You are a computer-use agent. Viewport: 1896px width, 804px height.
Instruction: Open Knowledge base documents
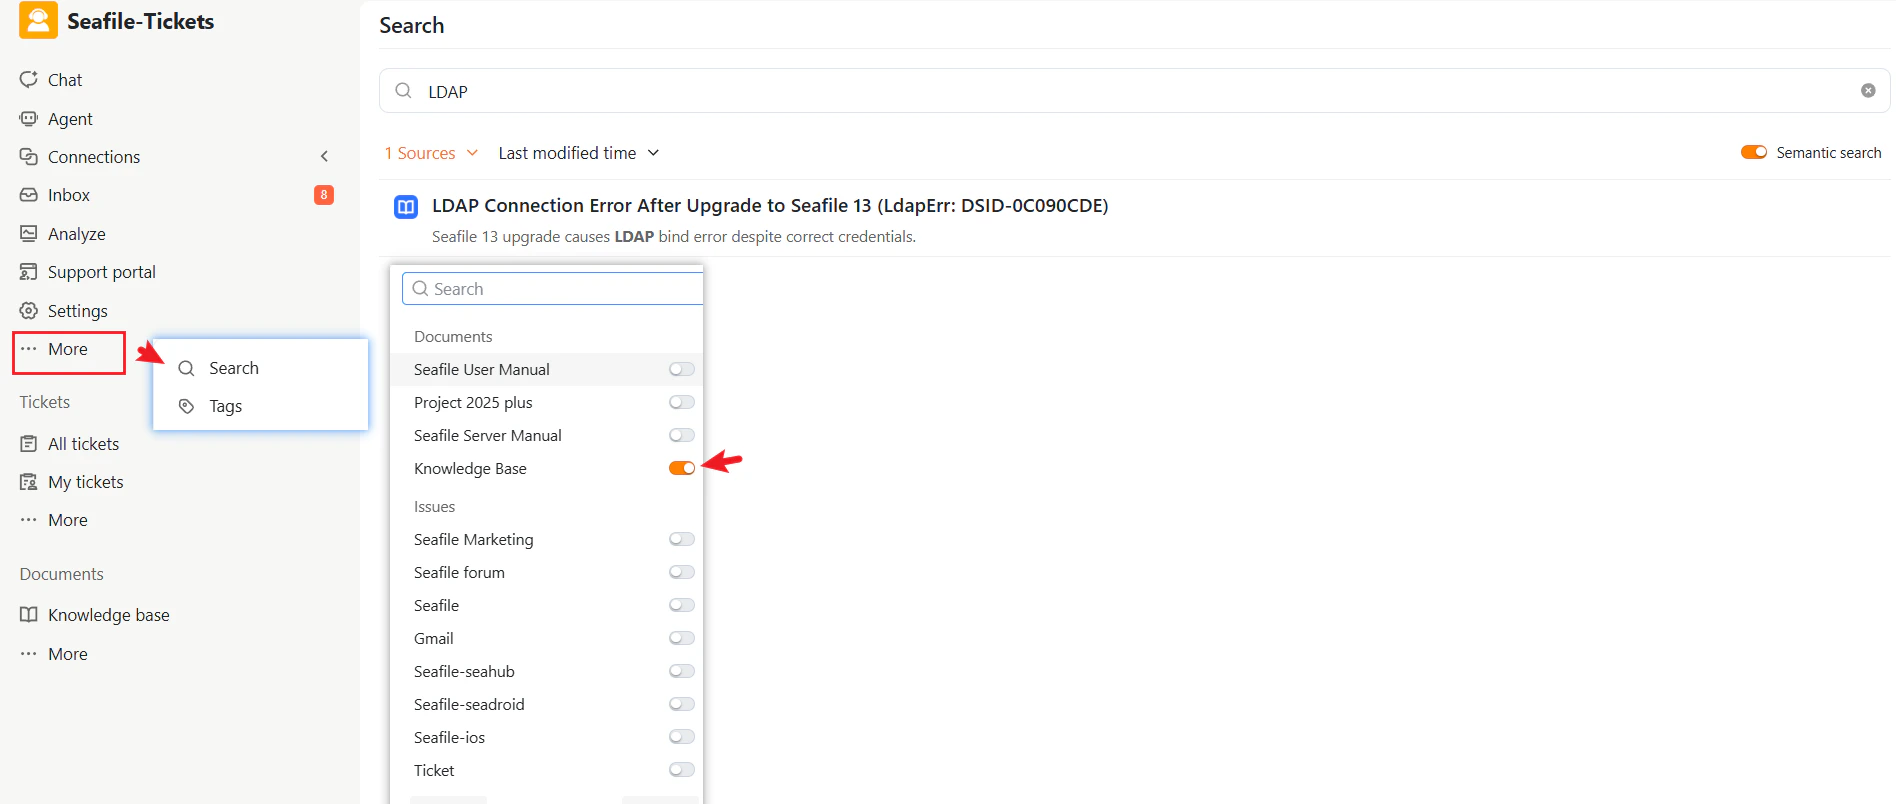pos(109,615)
